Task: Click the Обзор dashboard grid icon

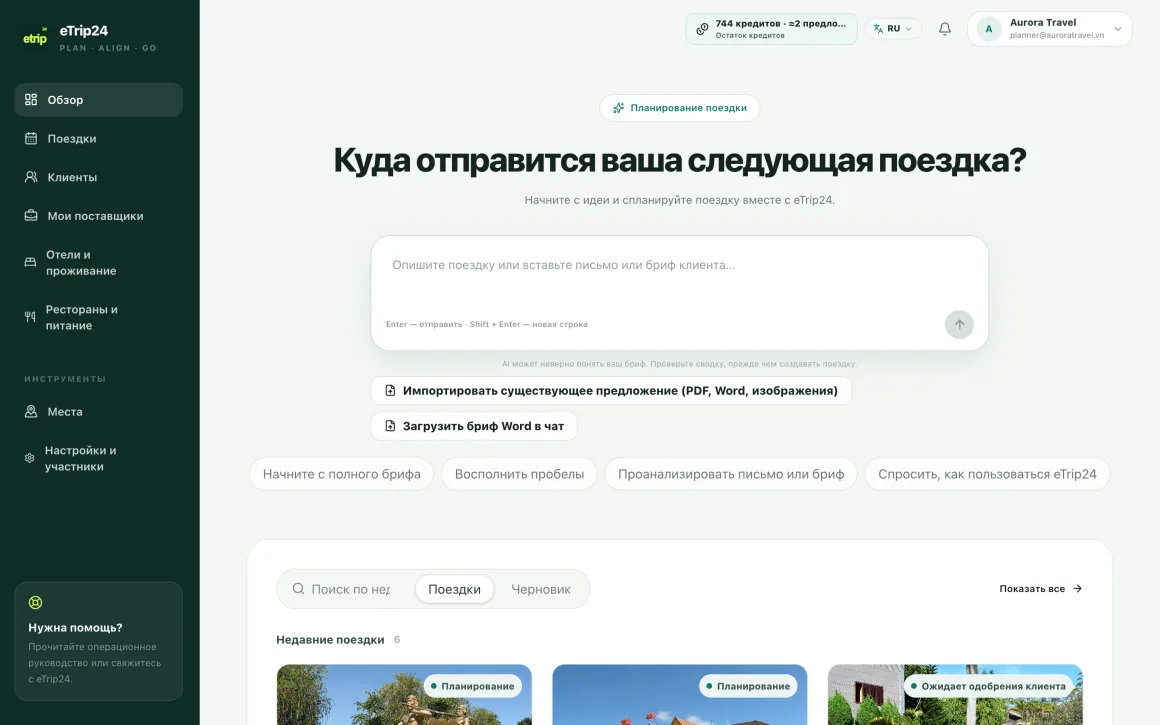Action: coord(31,99)
